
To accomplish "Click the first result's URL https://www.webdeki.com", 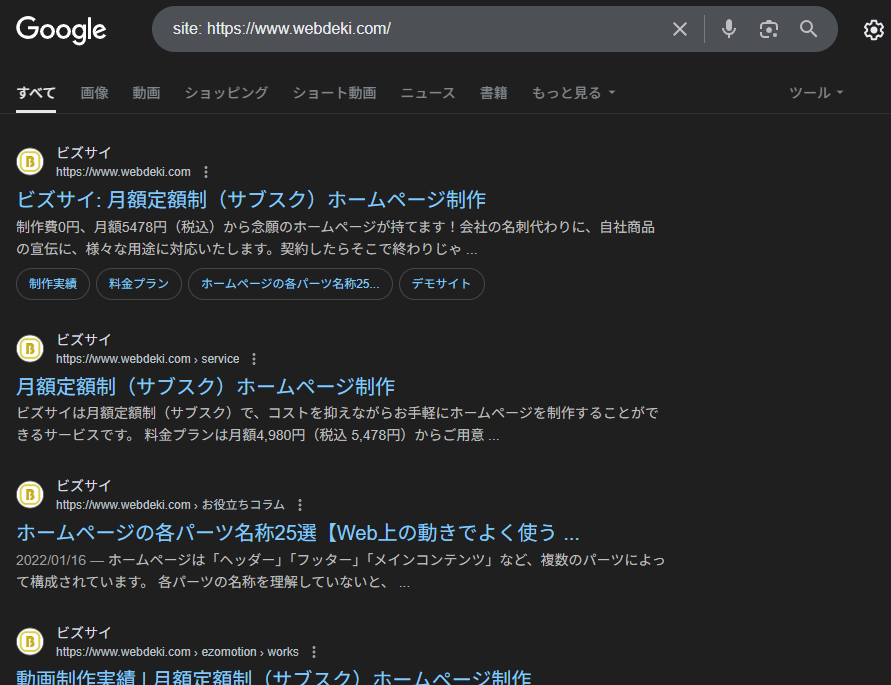I will click(123, 172).
